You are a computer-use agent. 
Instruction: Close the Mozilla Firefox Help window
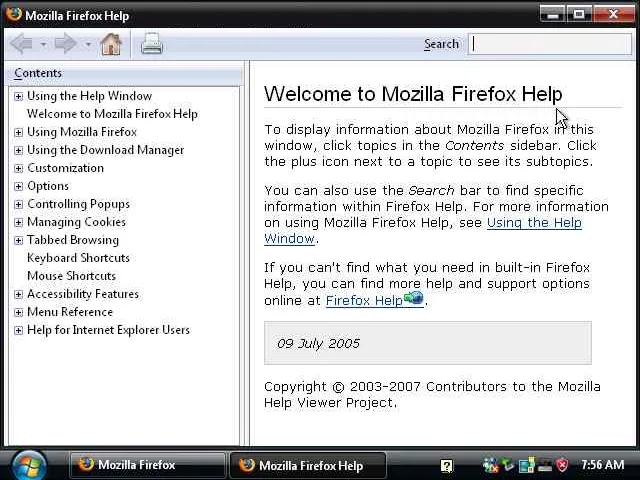(x=613, y=14)
